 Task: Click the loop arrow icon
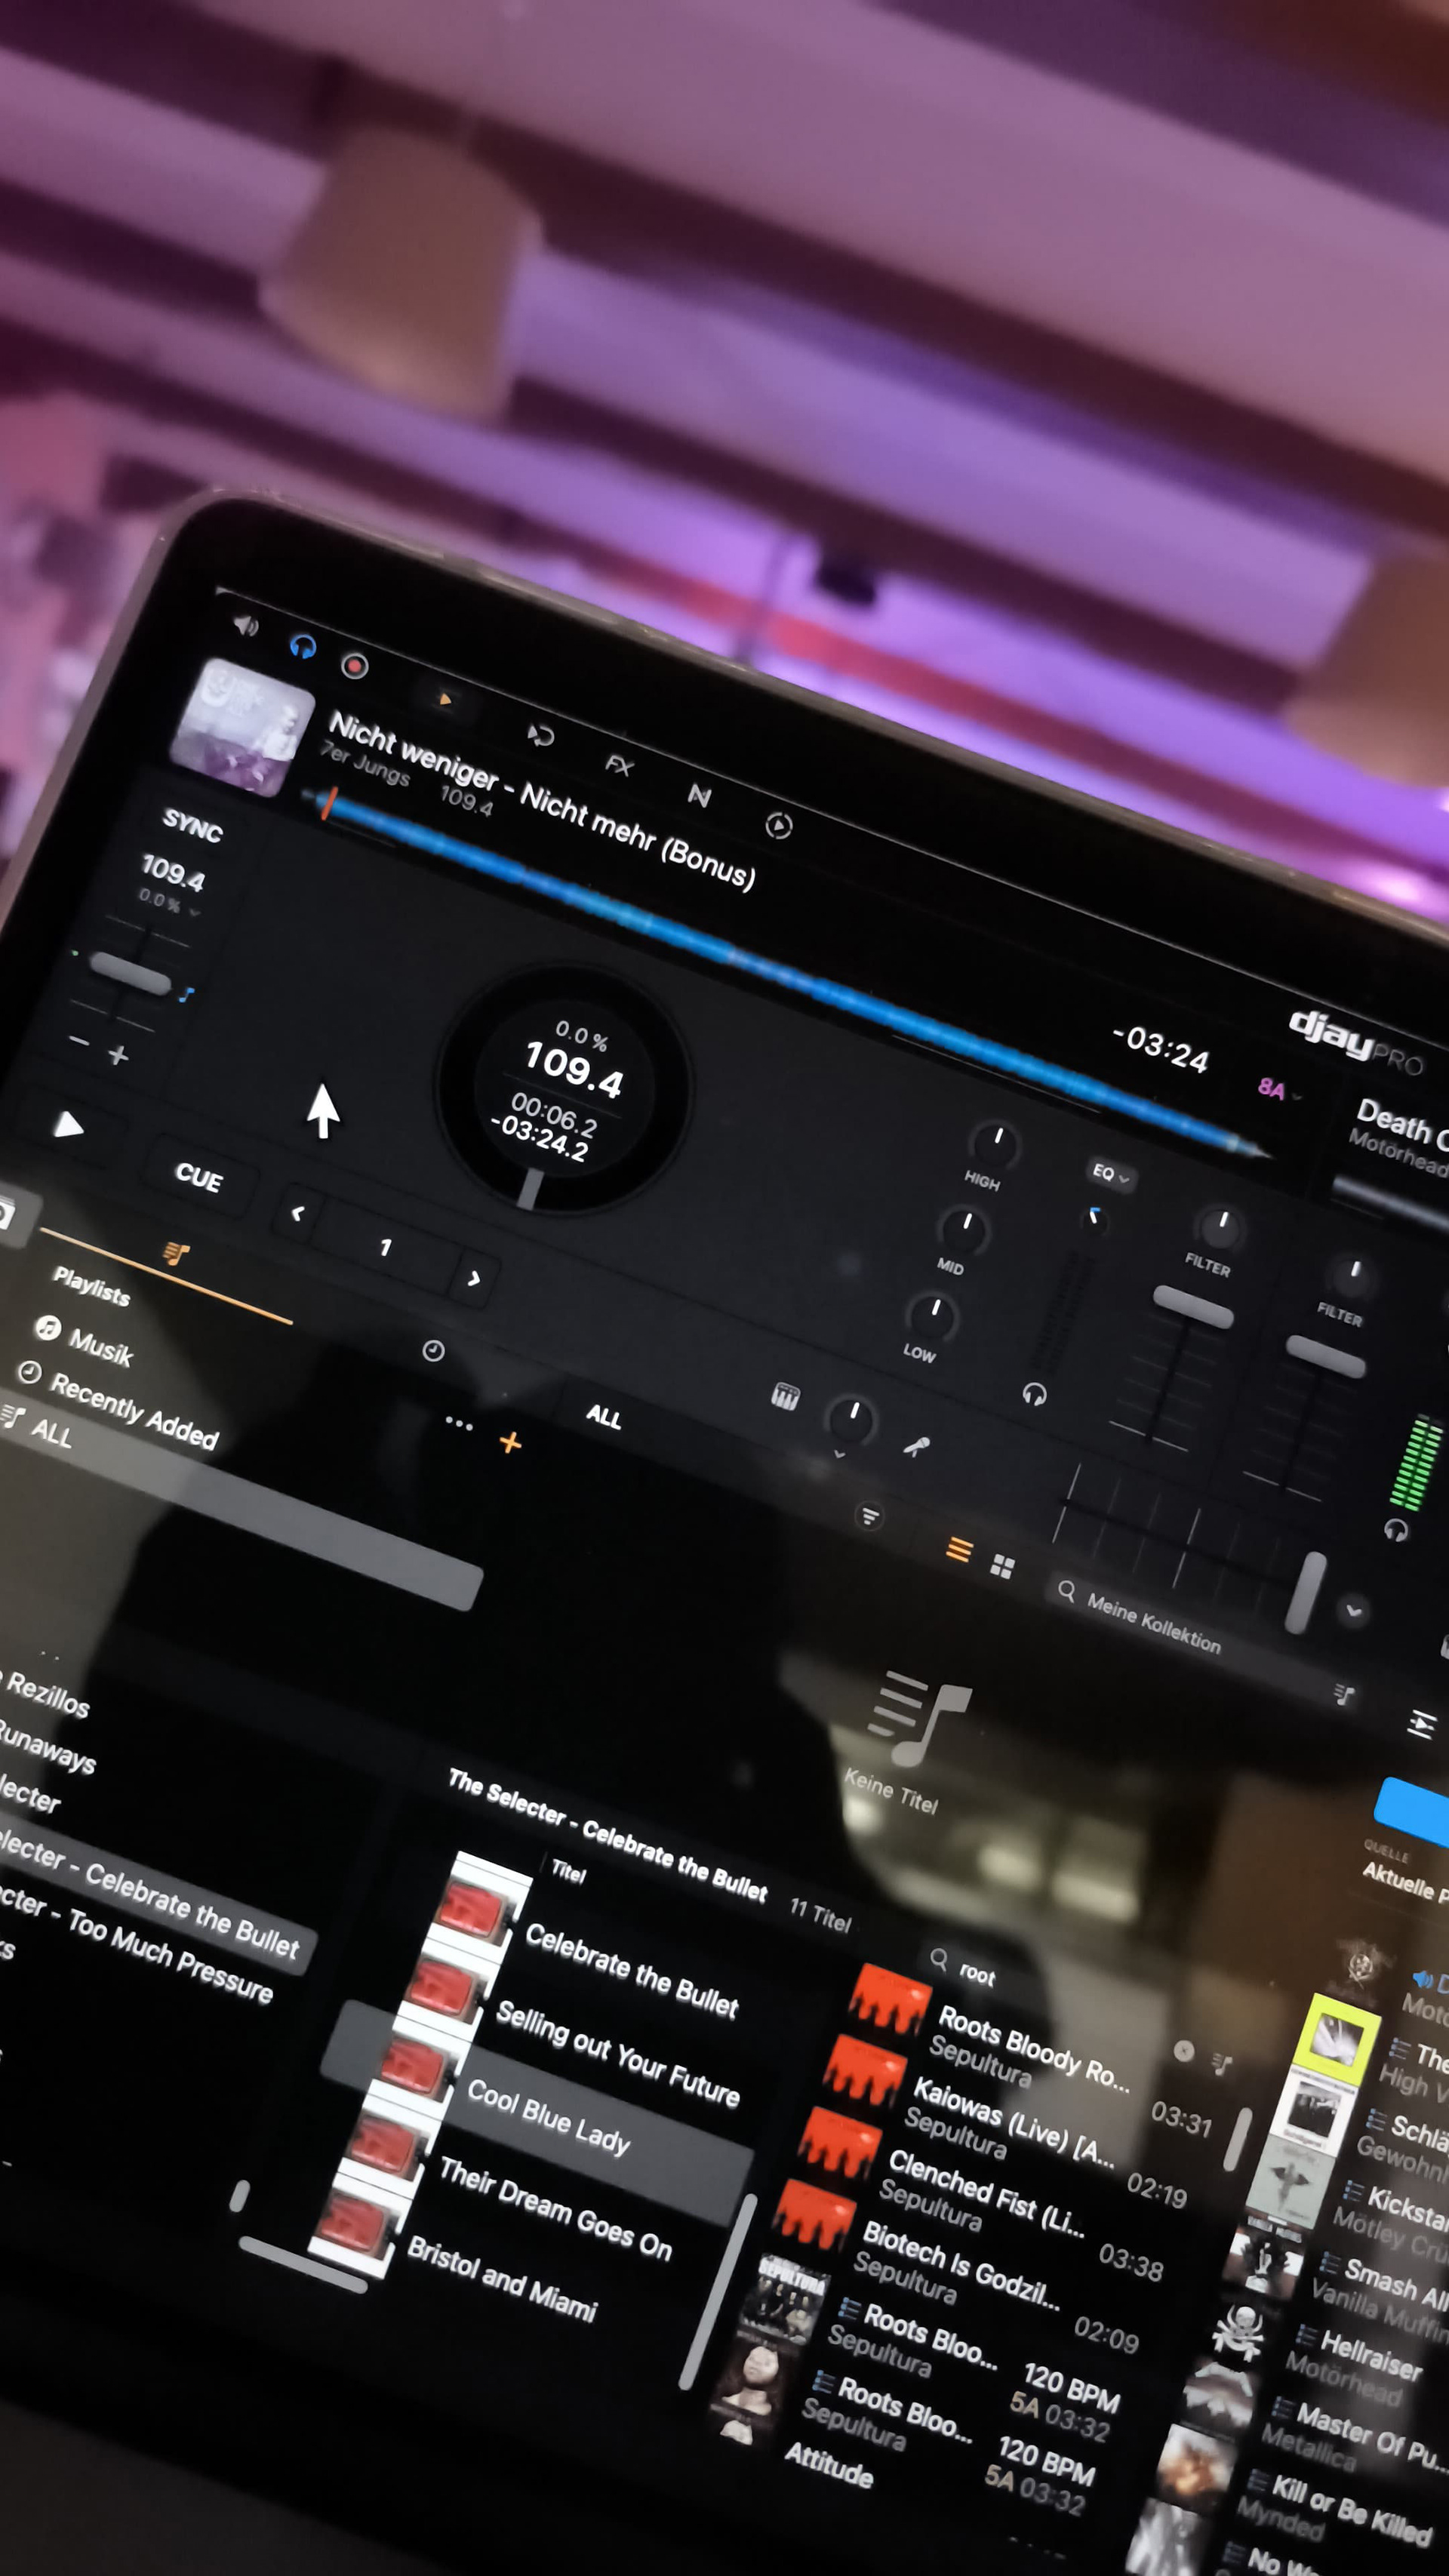[x=540, y=736]
